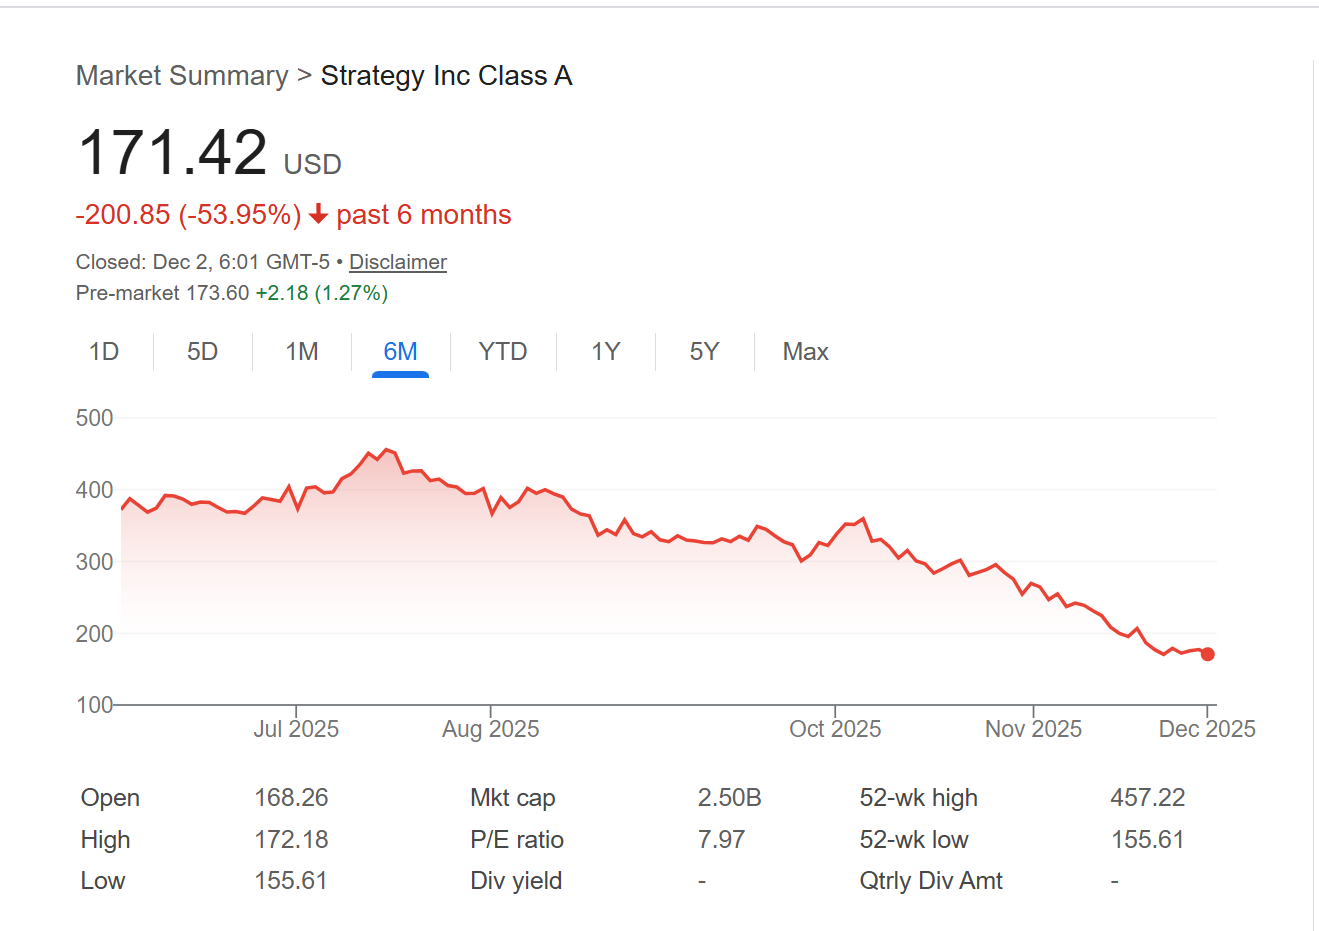
Task: Click the red endpoint dot on chart
Action: 1207,654
